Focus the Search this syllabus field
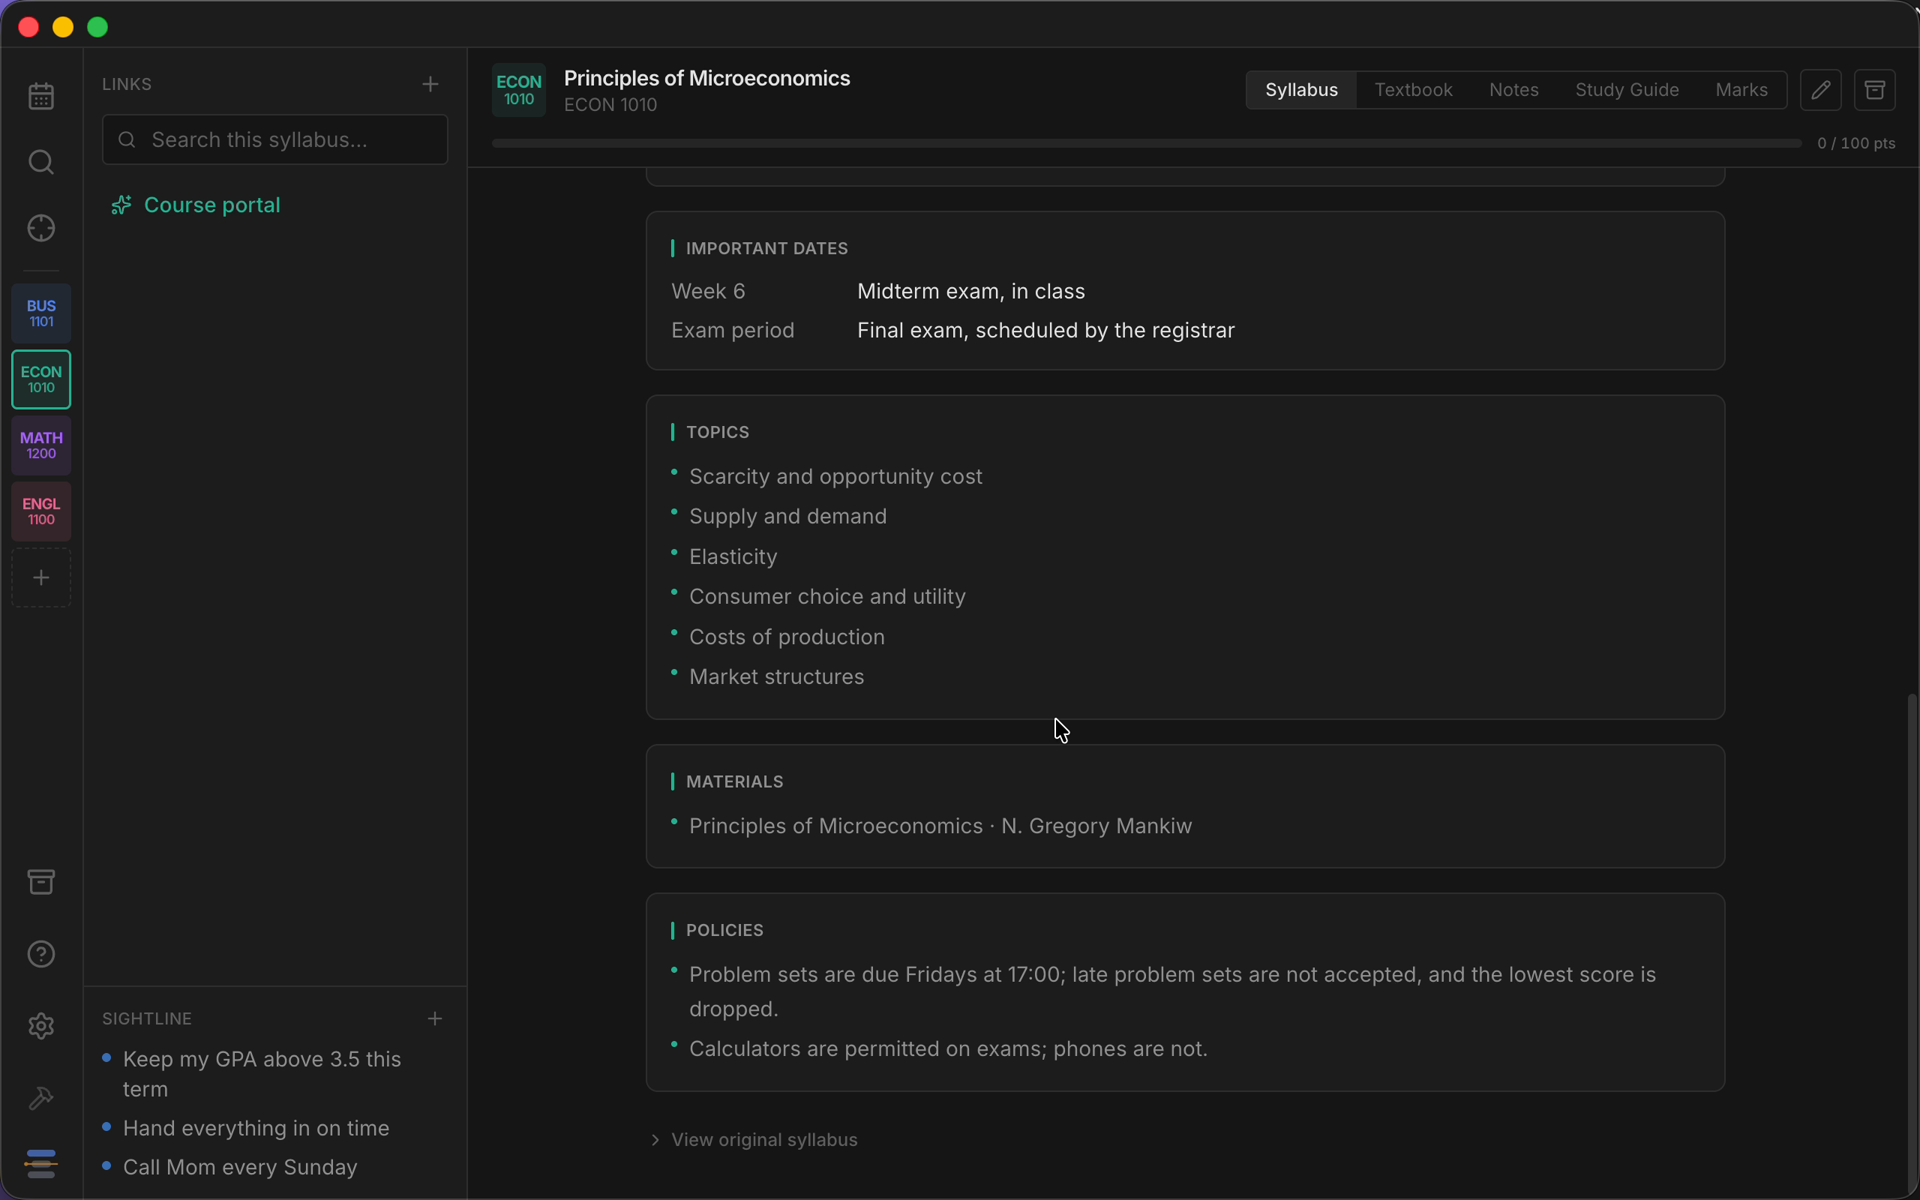The height and width of the screenshot is (1200, 1920). [275, 140]
